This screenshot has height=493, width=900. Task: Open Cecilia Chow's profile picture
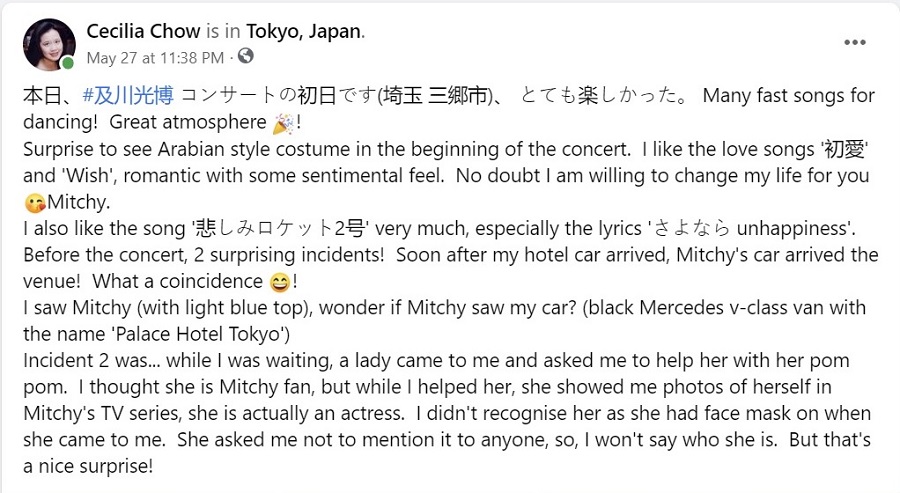[x=49, y=44]
